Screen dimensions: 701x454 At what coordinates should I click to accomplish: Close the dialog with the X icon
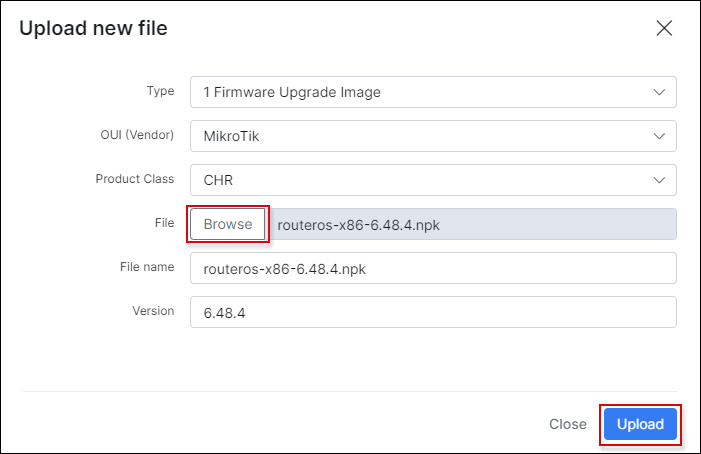tap(664, 28)
